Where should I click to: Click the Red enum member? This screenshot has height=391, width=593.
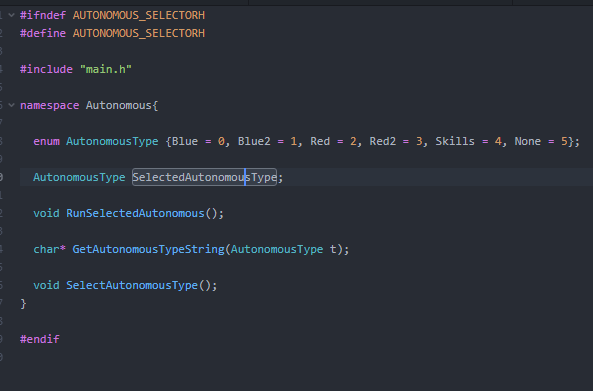coord(320,141)
